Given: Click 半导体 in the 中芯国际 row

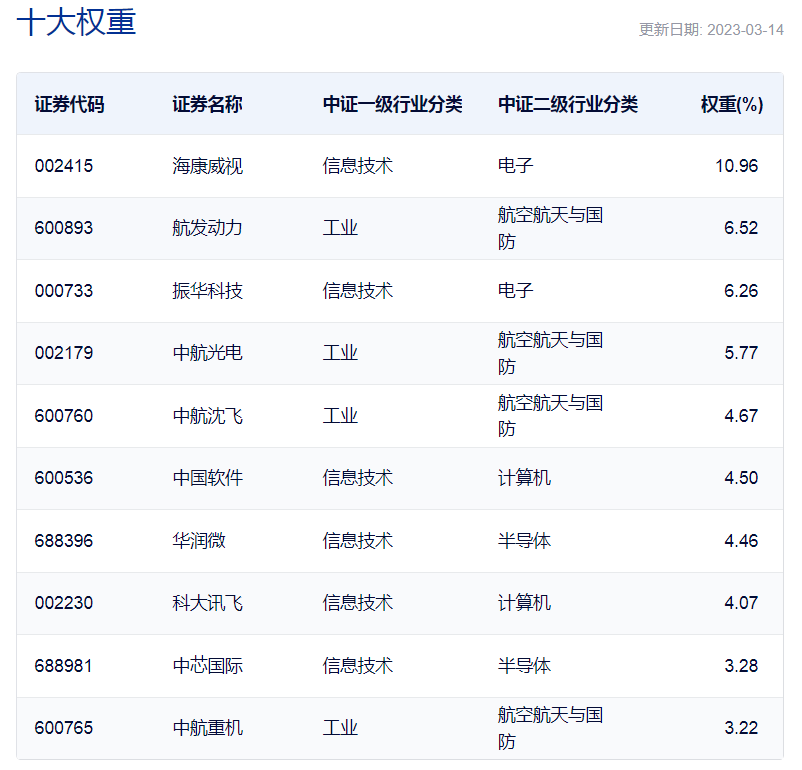Looking at the screenshot, I should [524, 665].
